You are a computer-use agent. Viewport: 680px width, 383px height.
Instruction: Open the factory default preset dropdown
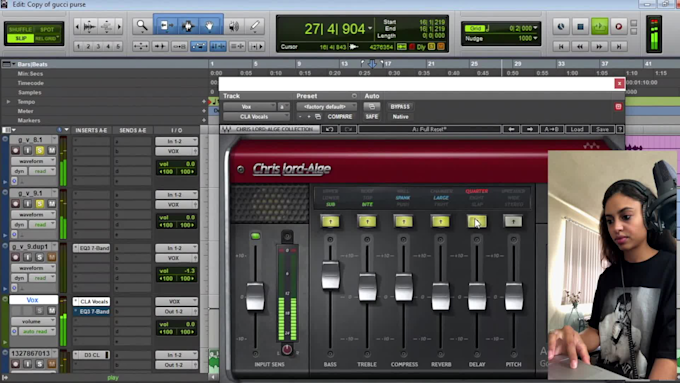pos(326,106)
